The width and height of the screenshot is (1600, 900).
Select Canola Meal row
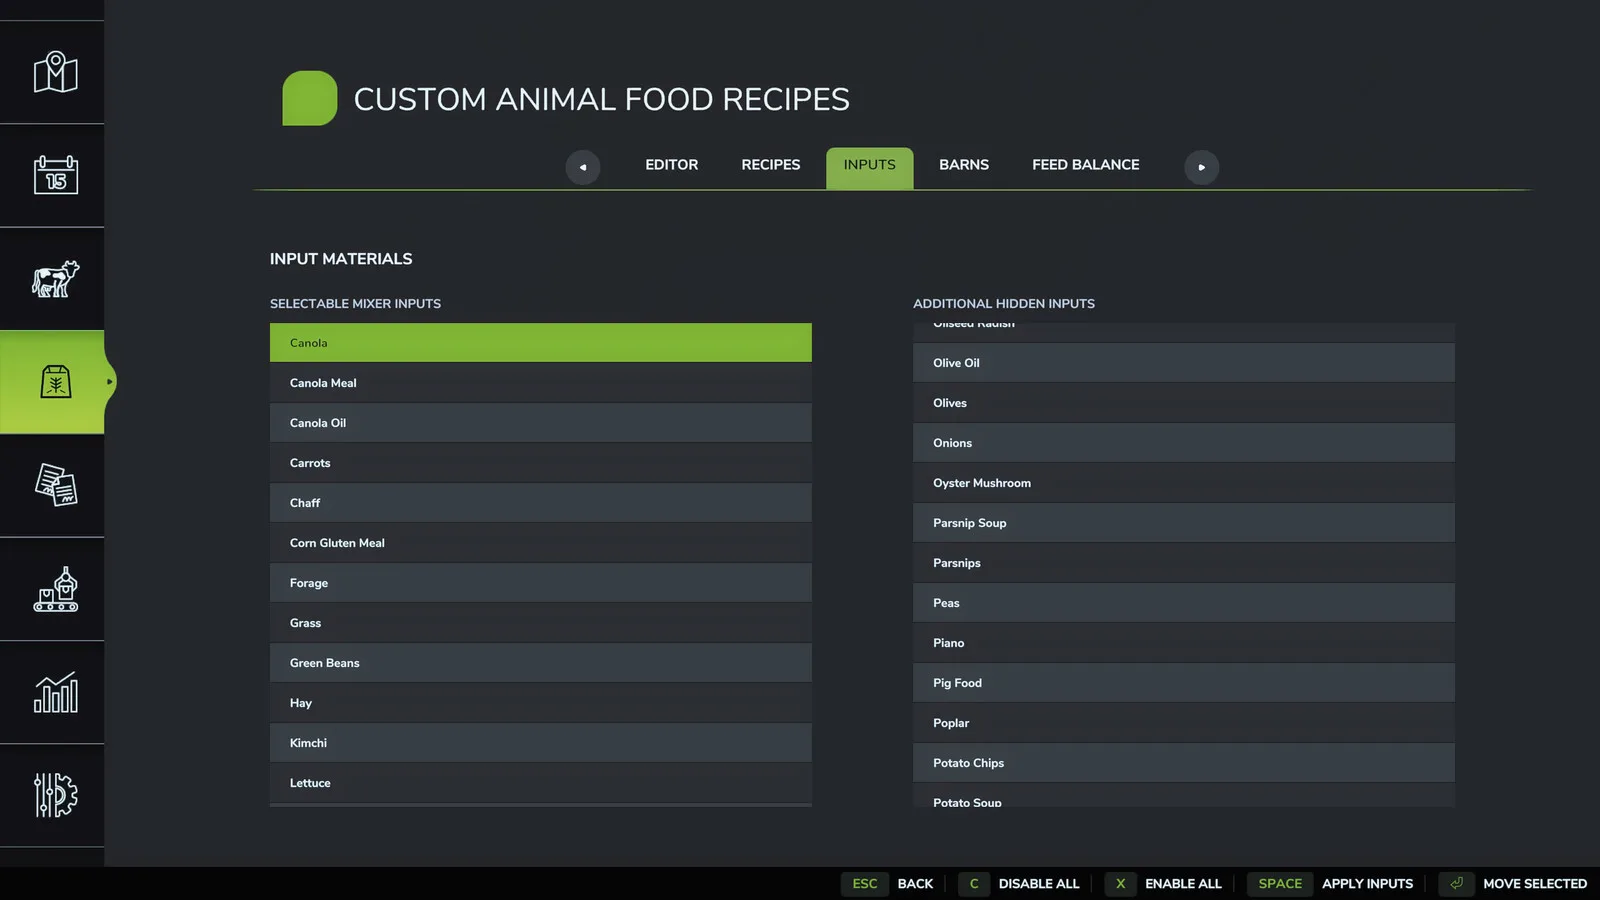coord(541,383)
